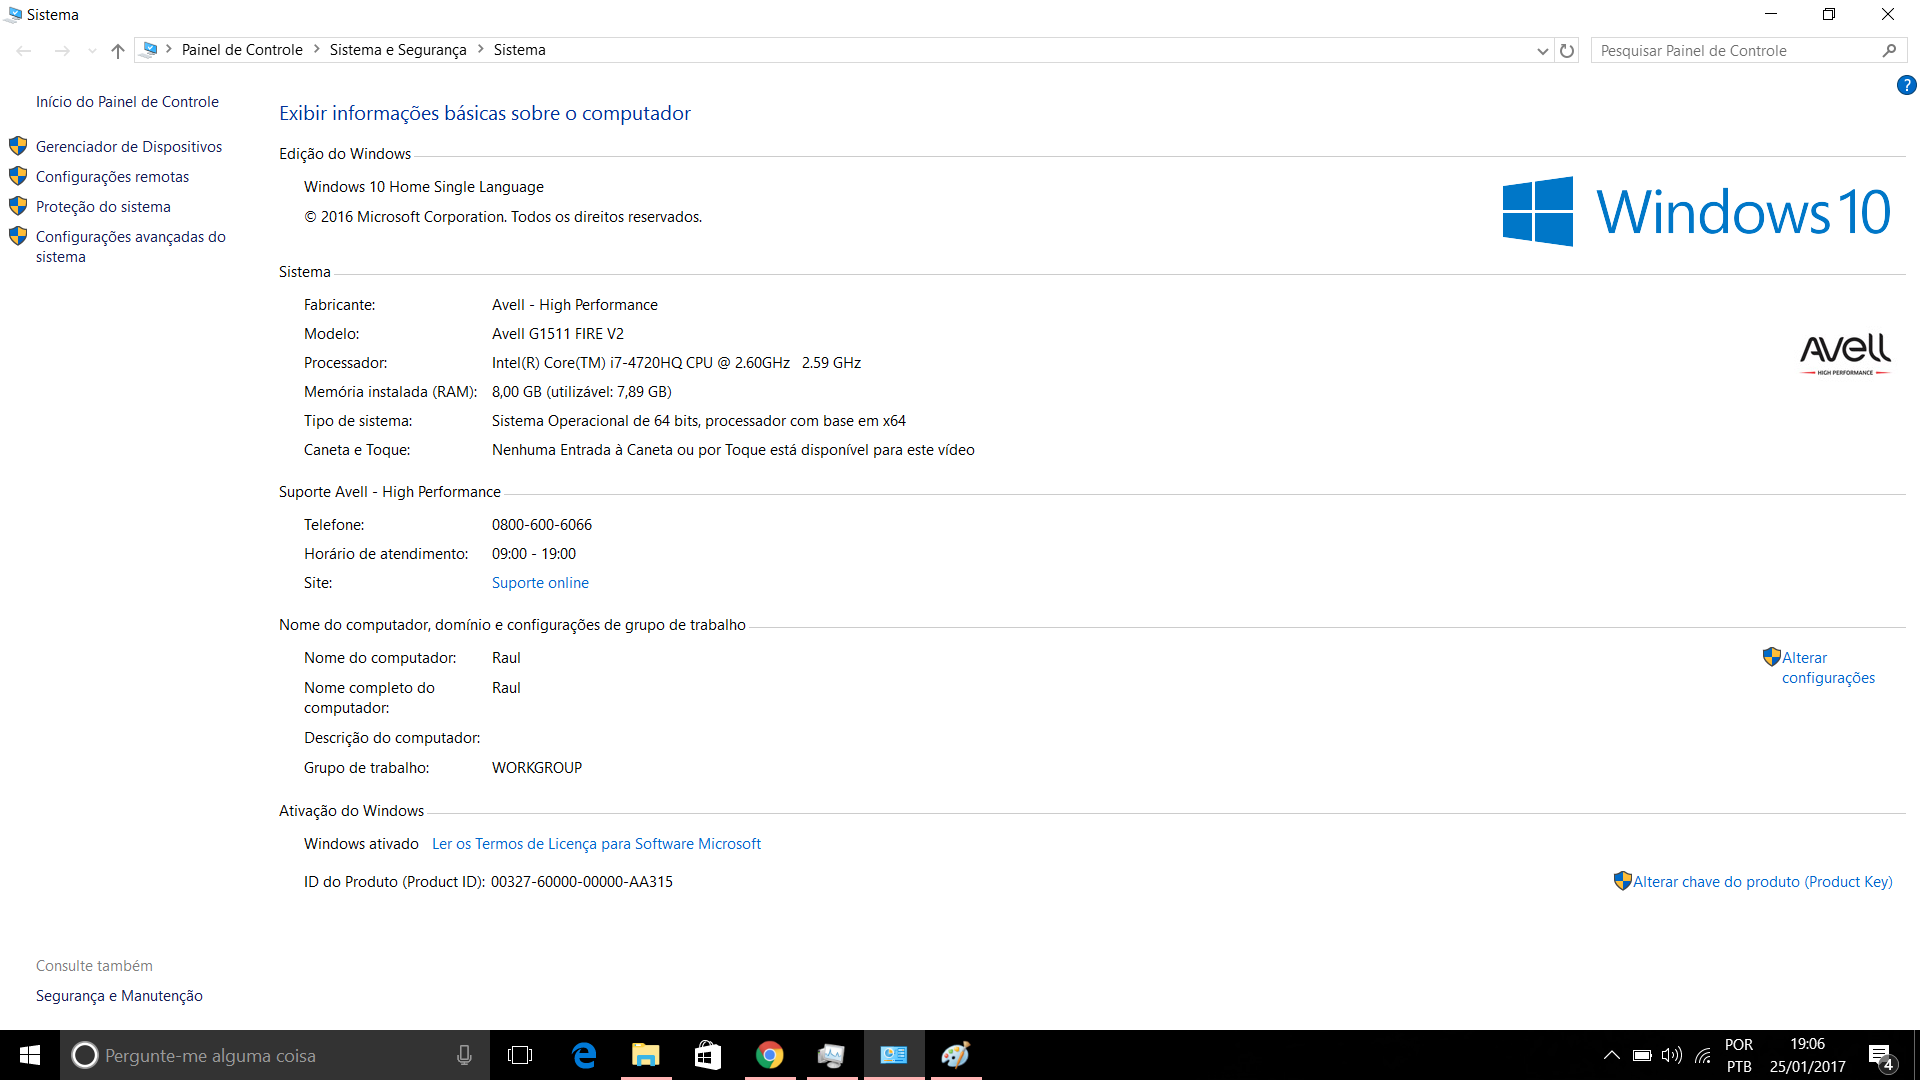Expand the chevron after Painel de Controle
Screen dimensions: 1920x1080
(316, 49)
